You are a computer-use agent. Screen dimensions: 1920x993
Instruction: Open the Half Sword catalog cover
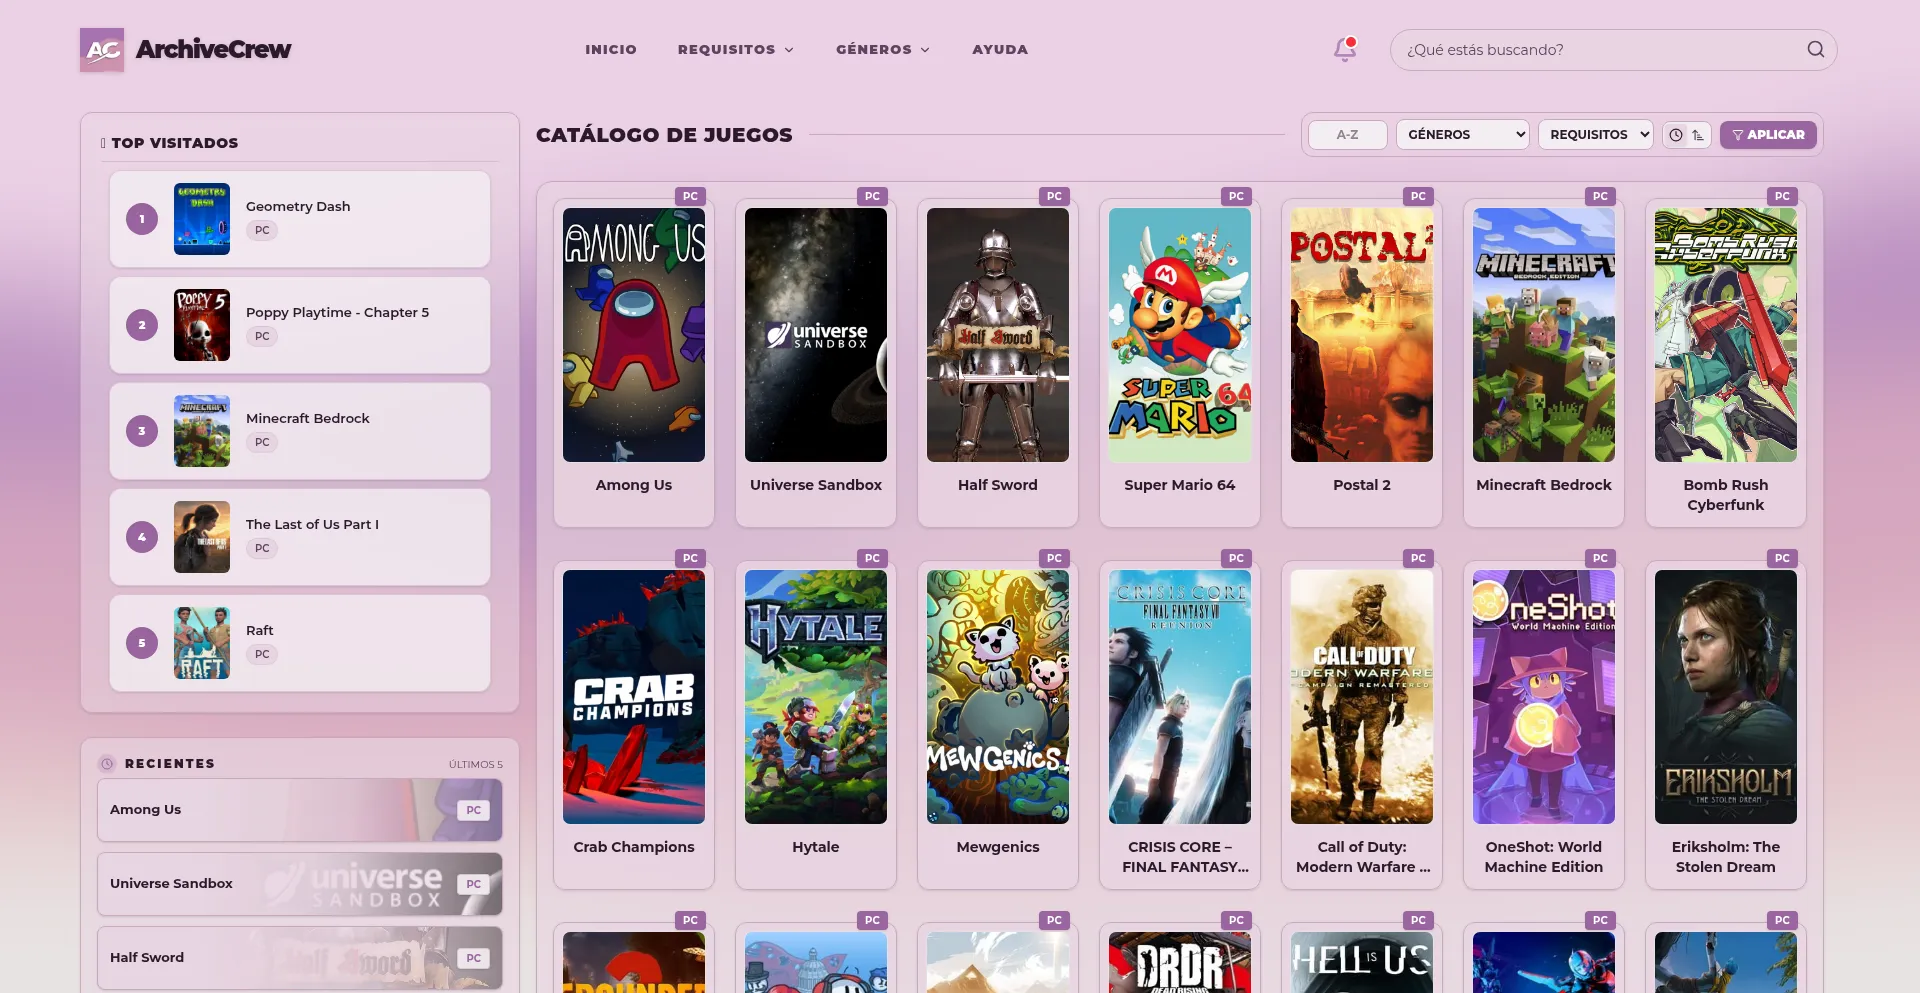click(x=998, y=335)
